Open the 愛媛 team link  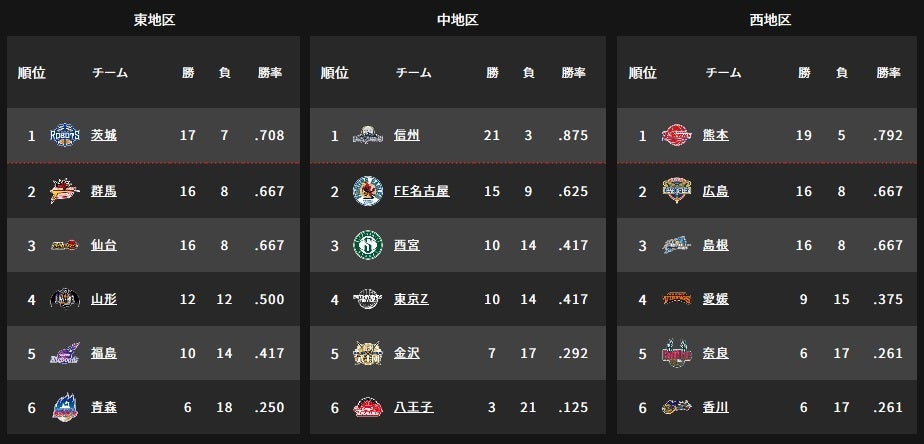pos(715,299)
